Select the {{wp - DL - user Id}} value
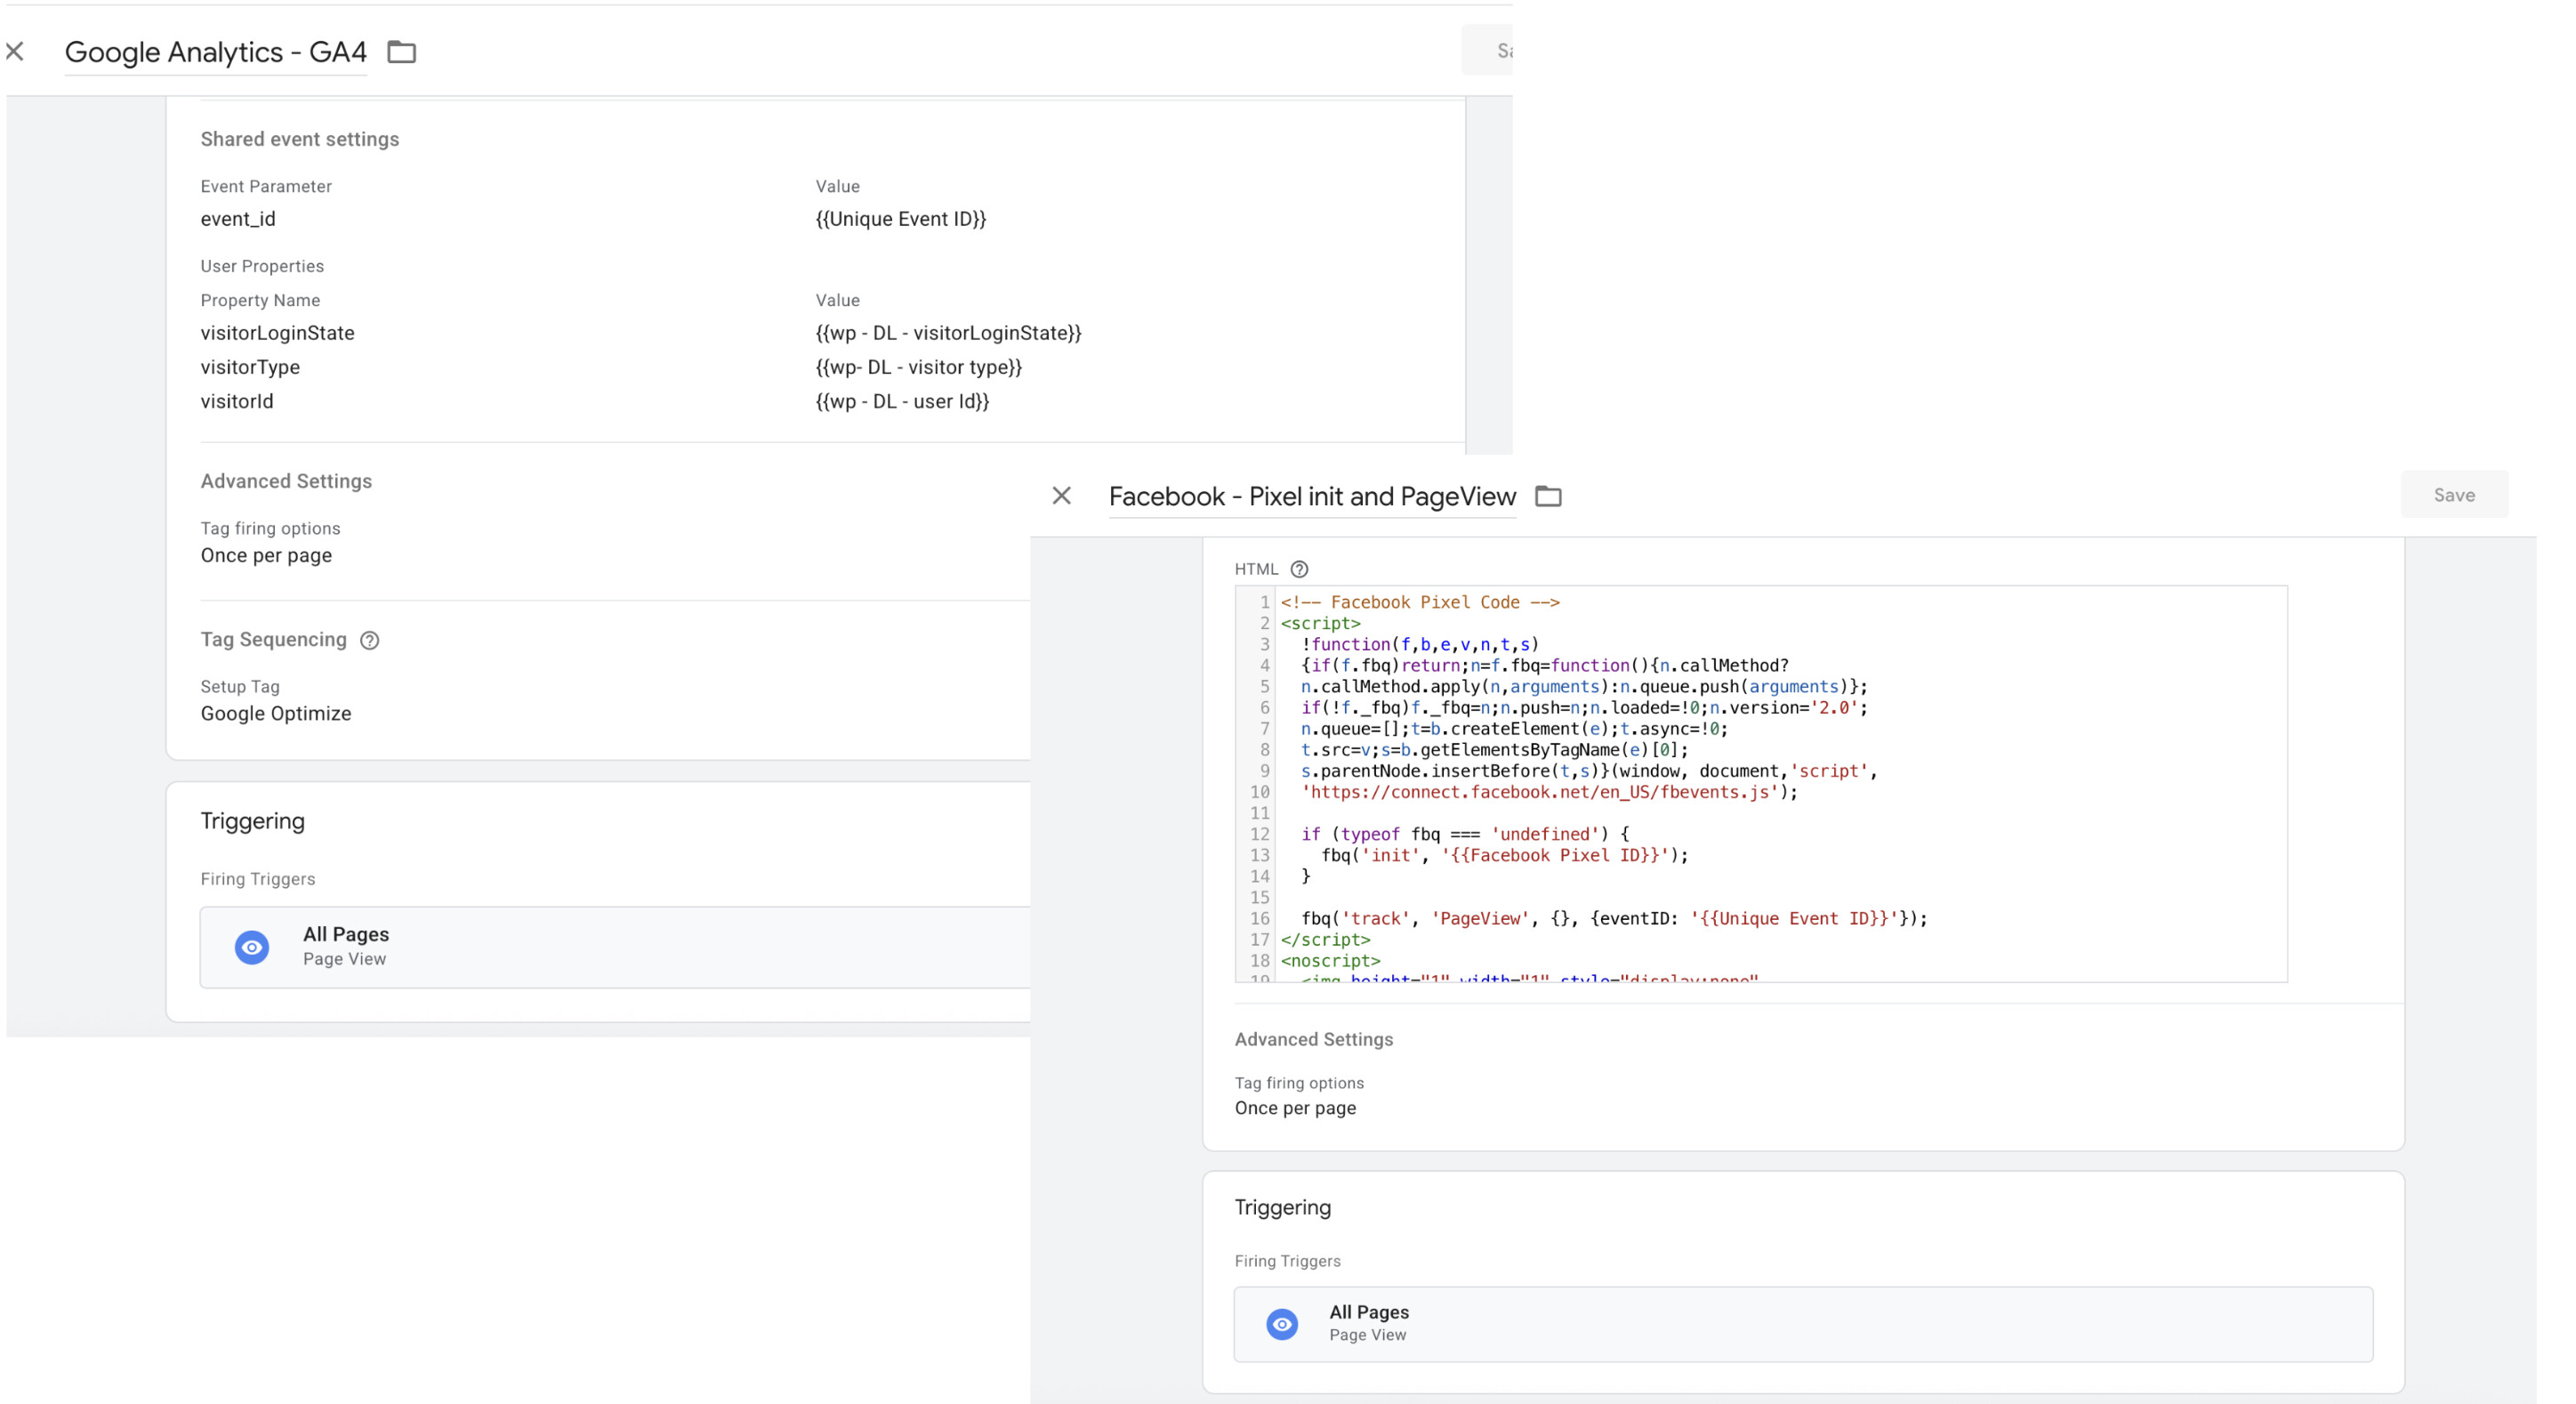 [x=902, y=401]
